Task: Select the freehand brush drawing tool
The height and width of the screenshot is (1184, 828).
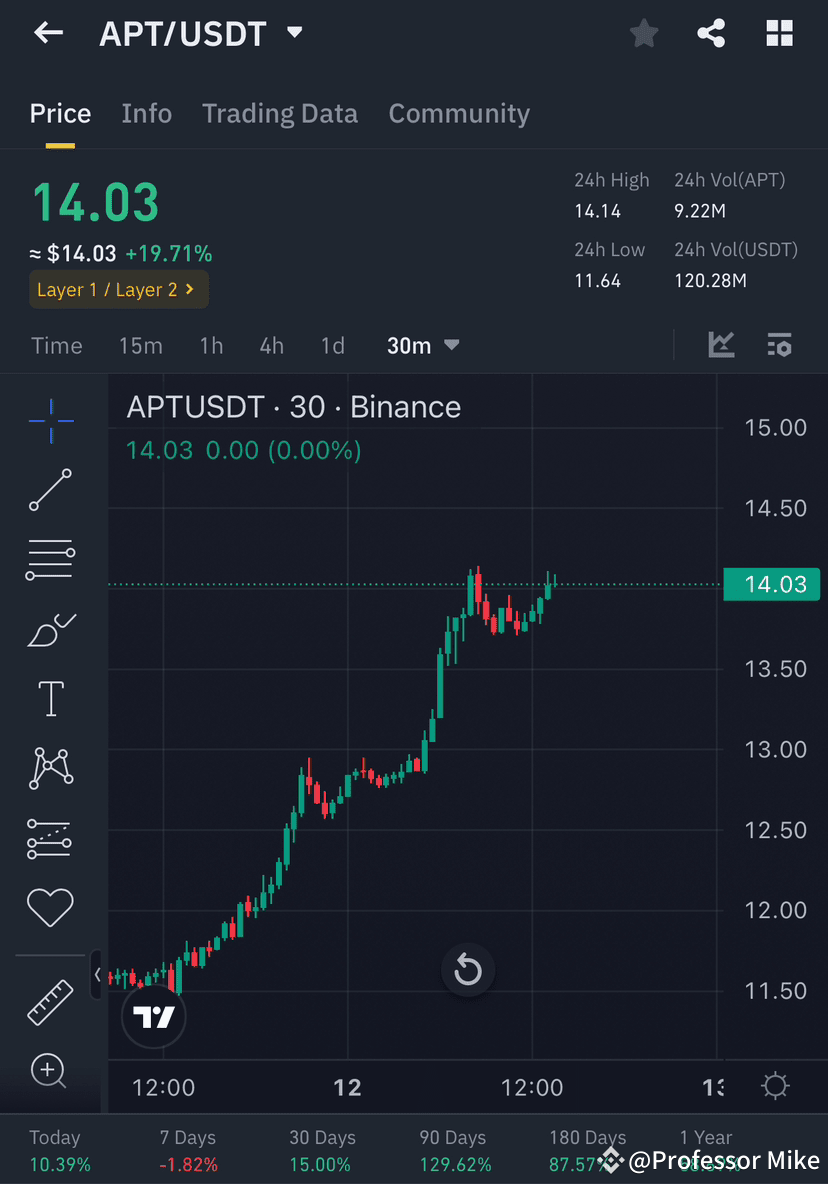Action: [50, 629]
